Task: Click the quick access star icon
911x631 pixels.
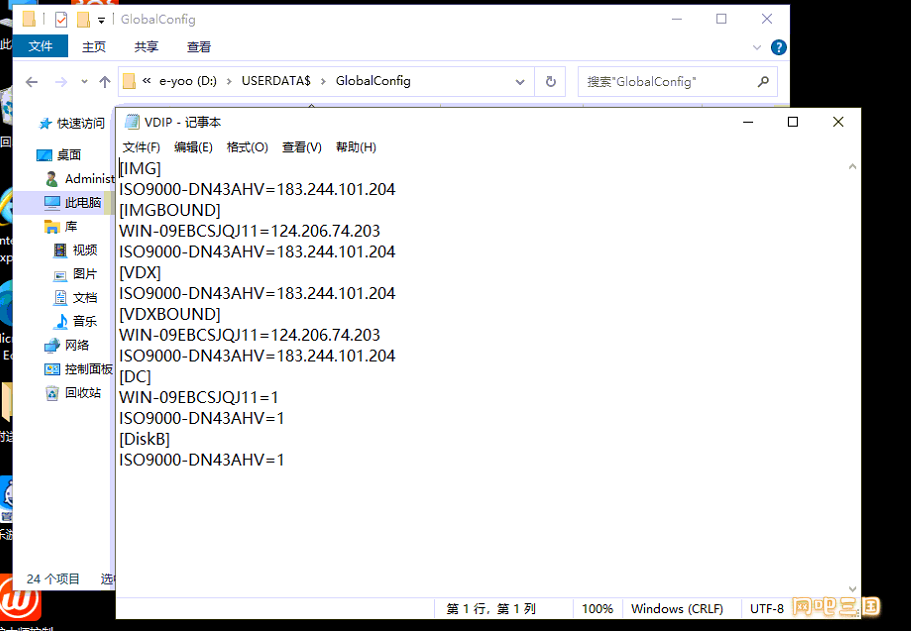Action: [45, 123]
